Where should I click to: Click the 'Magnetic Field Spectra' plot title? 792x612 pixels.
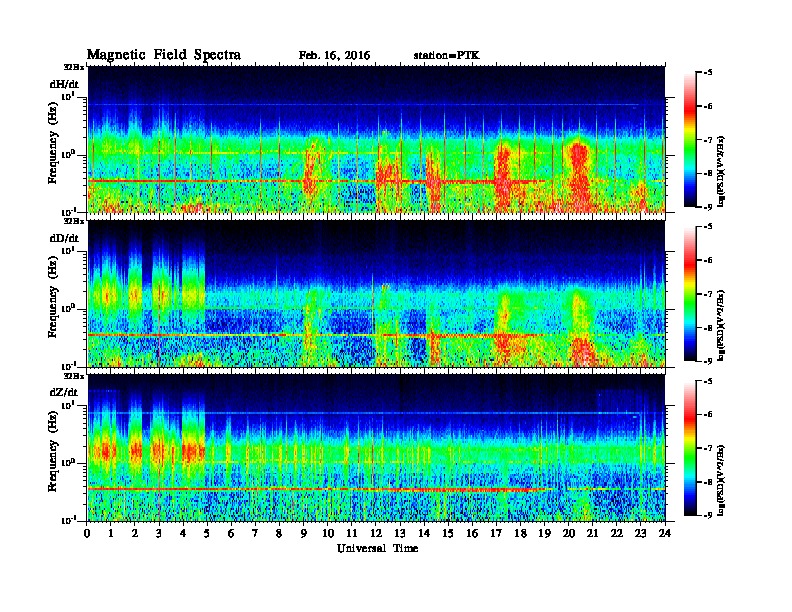[x=164, y=55]
